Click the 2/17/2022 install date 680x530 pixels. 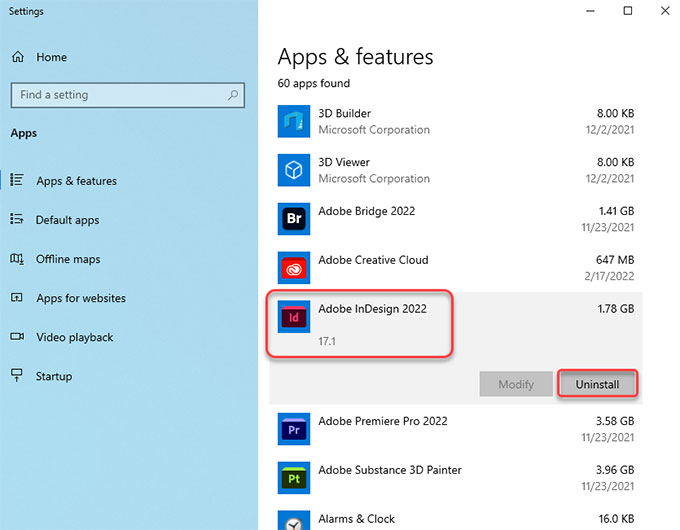(609, 276)
